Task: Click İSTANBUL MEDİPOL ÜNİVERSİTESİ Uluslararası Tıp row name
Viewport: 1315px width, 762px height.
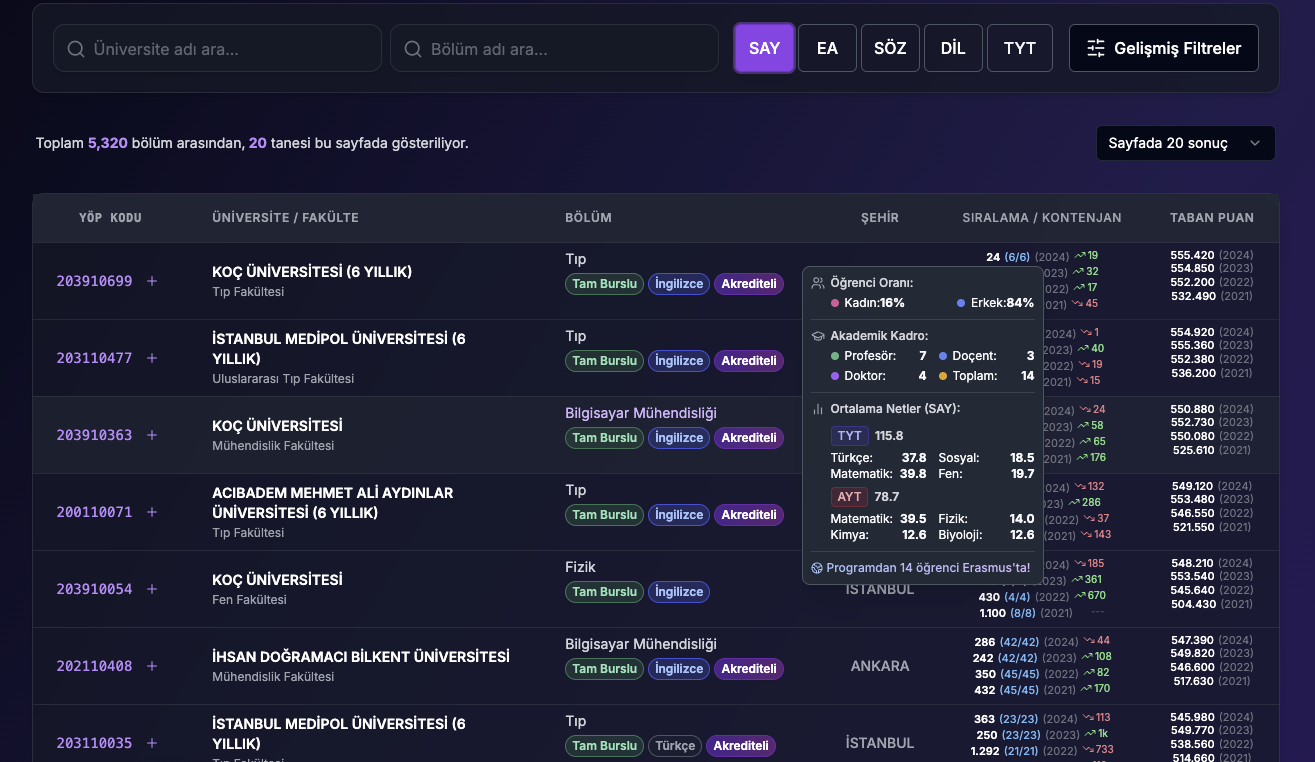Action: click(339, 349)
